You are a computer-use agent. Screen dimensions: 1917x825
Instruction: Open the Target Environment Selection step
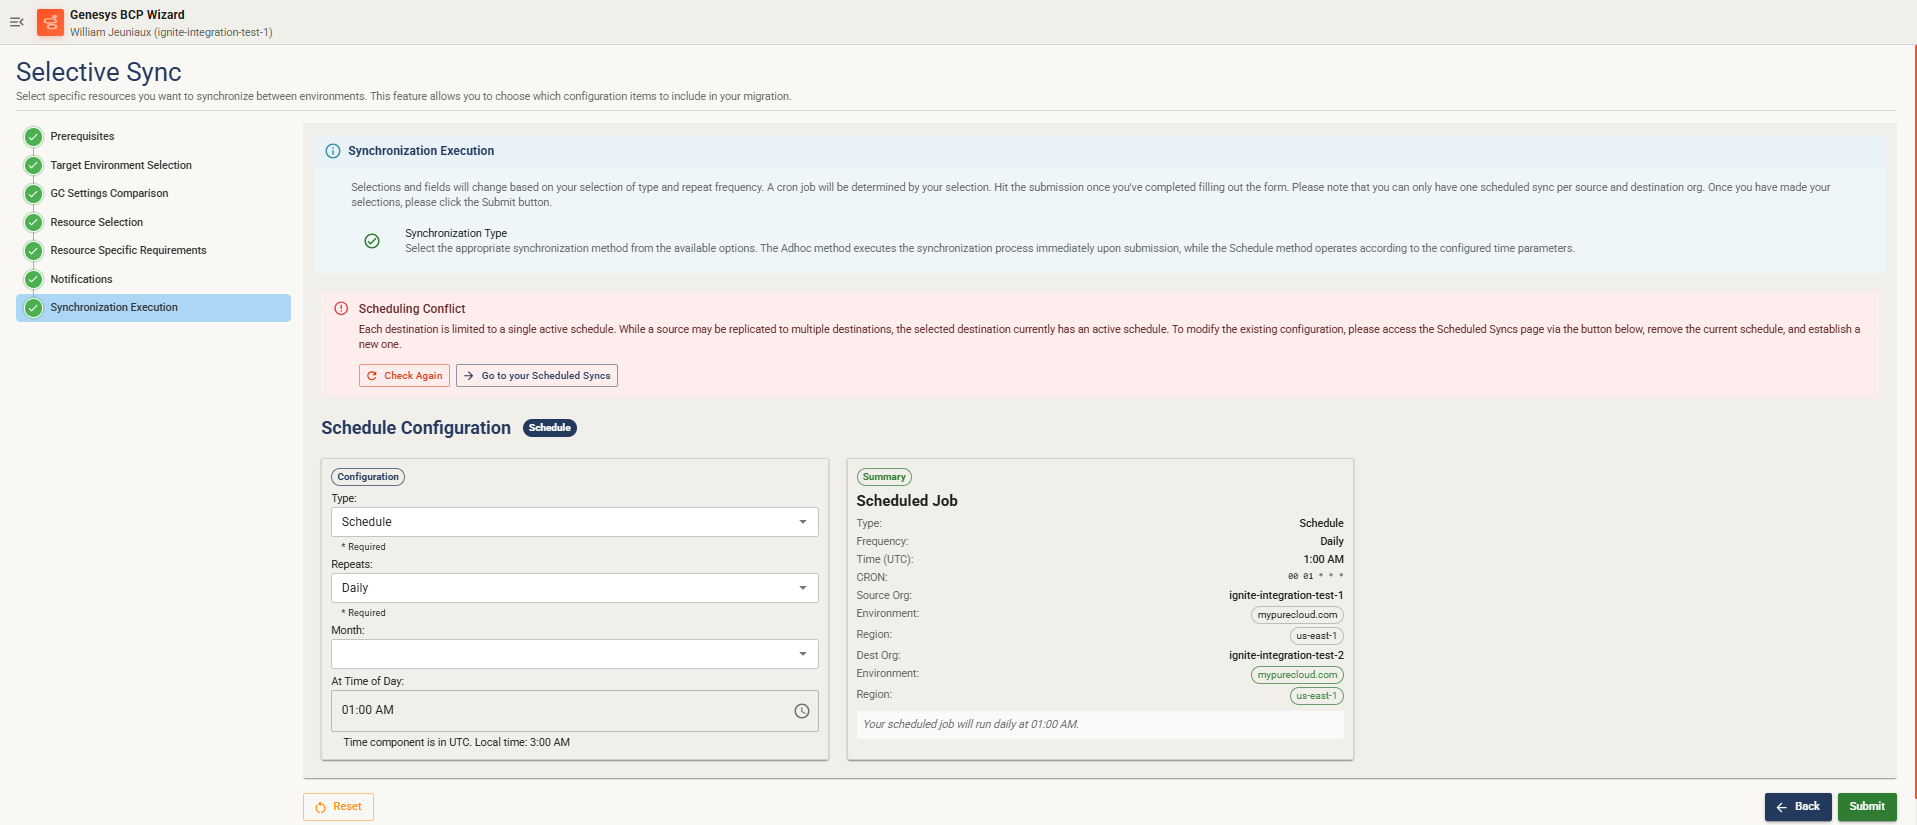click(x=121, y=165)
